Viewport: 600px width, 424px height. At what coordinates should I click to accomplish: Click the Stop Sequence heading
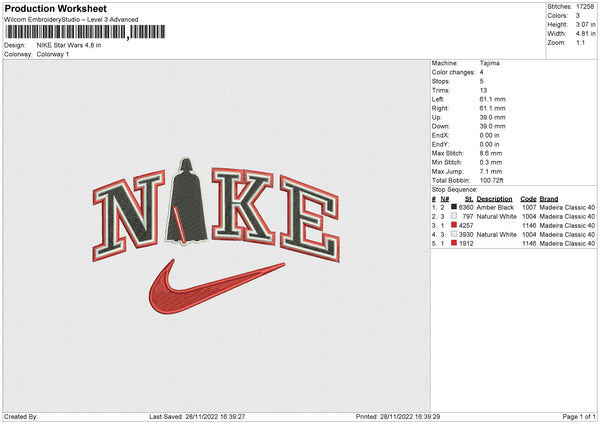point(455,187)
